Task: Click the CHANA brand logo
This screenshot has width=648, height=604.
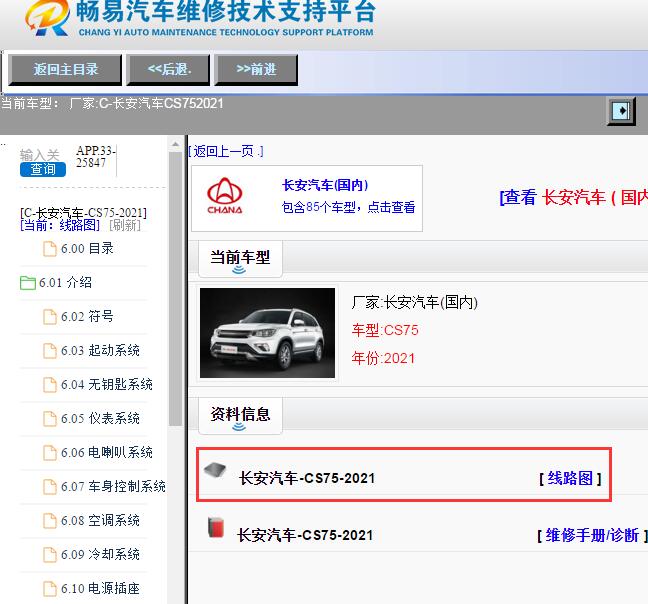Action: pyautogui.click(x=225, y=196)
